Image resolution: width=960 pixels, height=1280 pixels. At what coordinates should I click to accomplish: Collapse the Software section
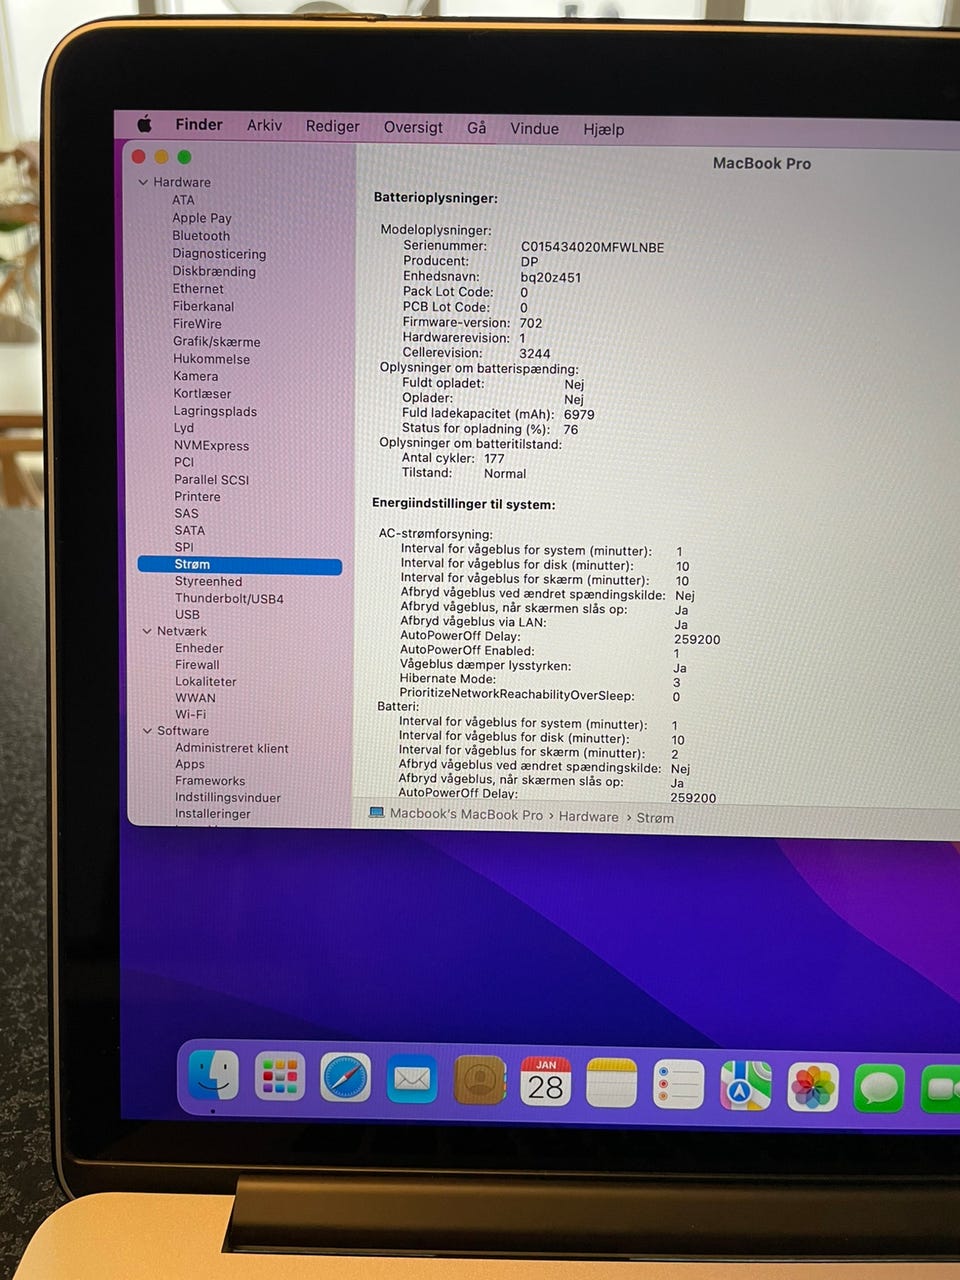pyautogui.click(x=147, y=731)
